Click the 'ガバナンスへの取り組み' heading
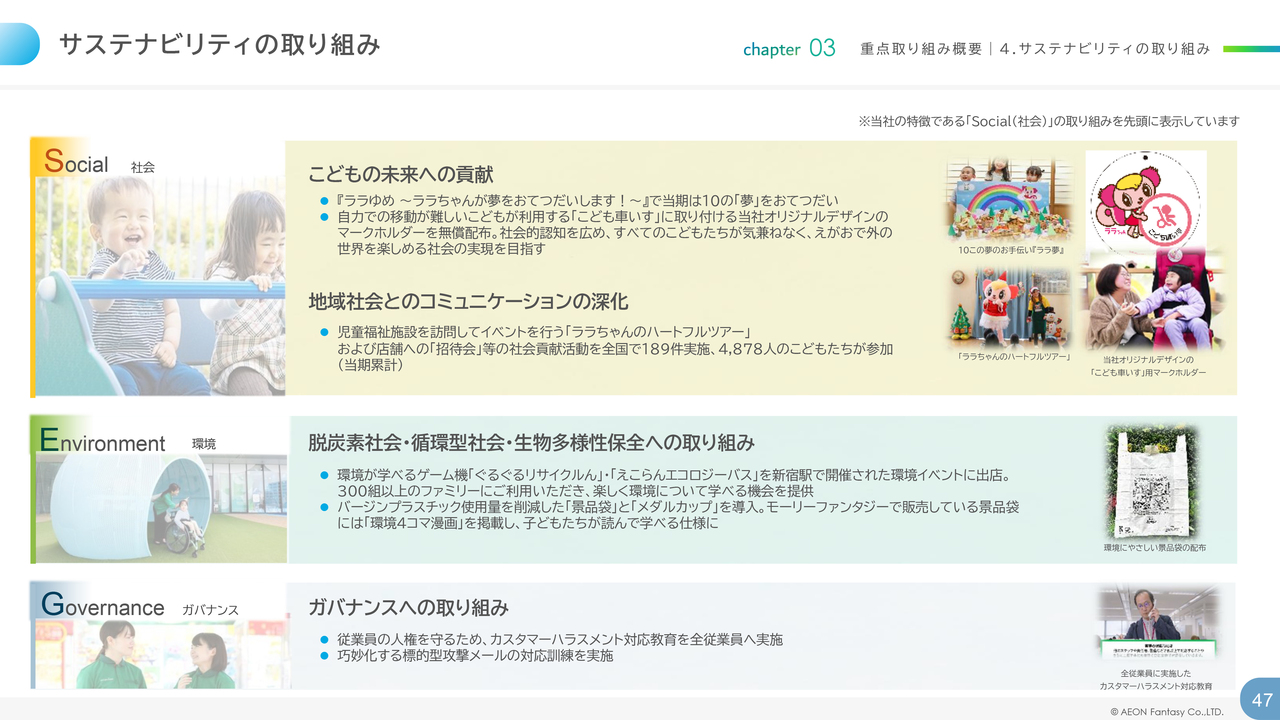This screenshot has height=720, width=1280. click(408, 607)
